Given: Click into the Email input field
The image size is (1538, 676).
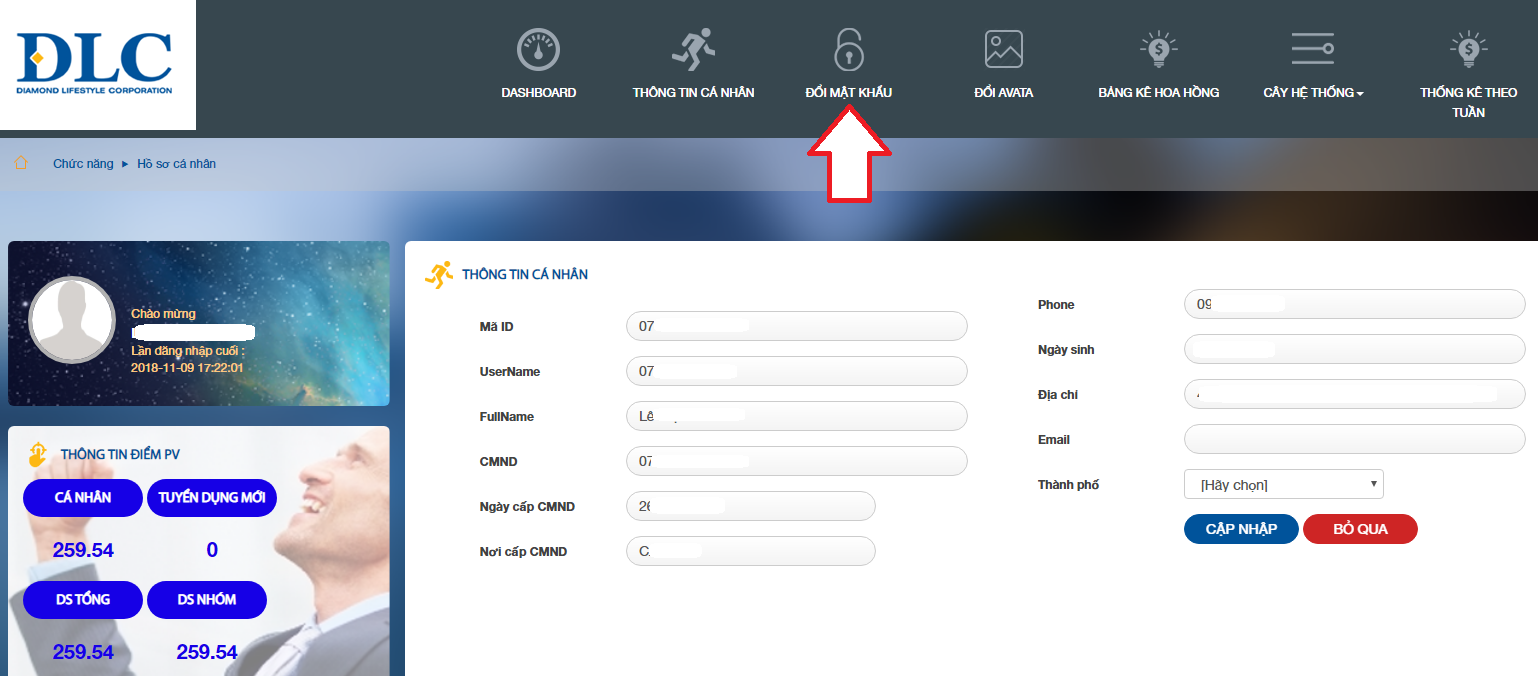Looking at the screenshot, I should coord(1354,439).
